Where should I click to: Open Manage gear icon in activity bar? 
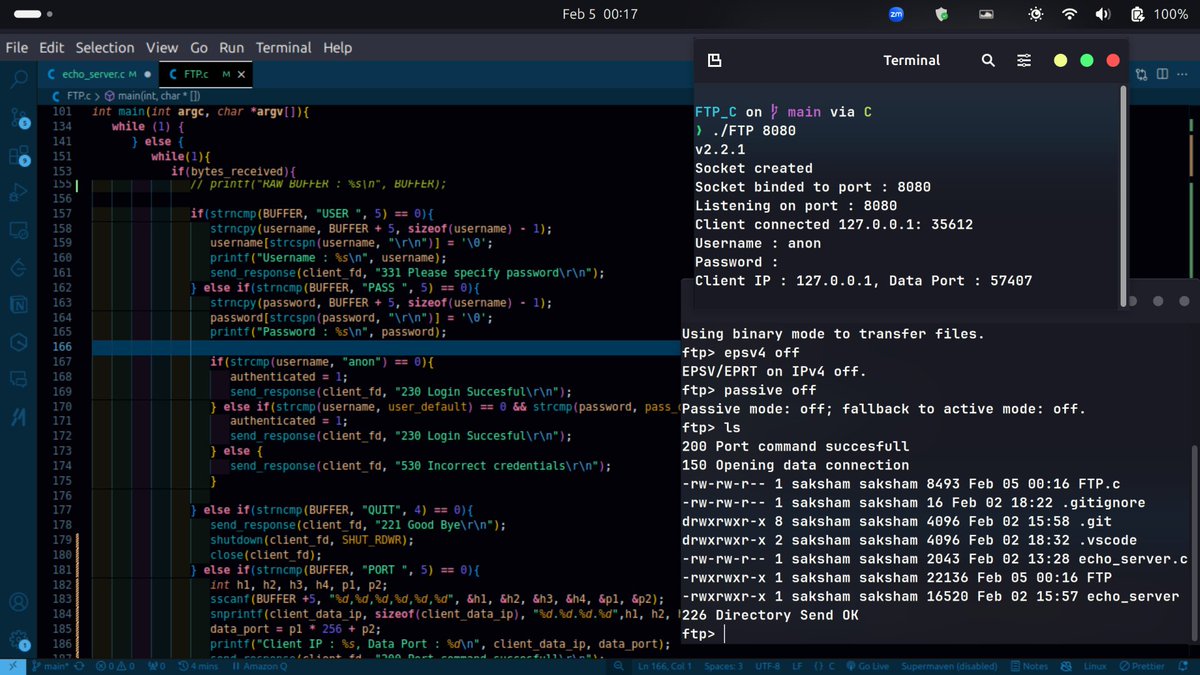coord(18,639)
